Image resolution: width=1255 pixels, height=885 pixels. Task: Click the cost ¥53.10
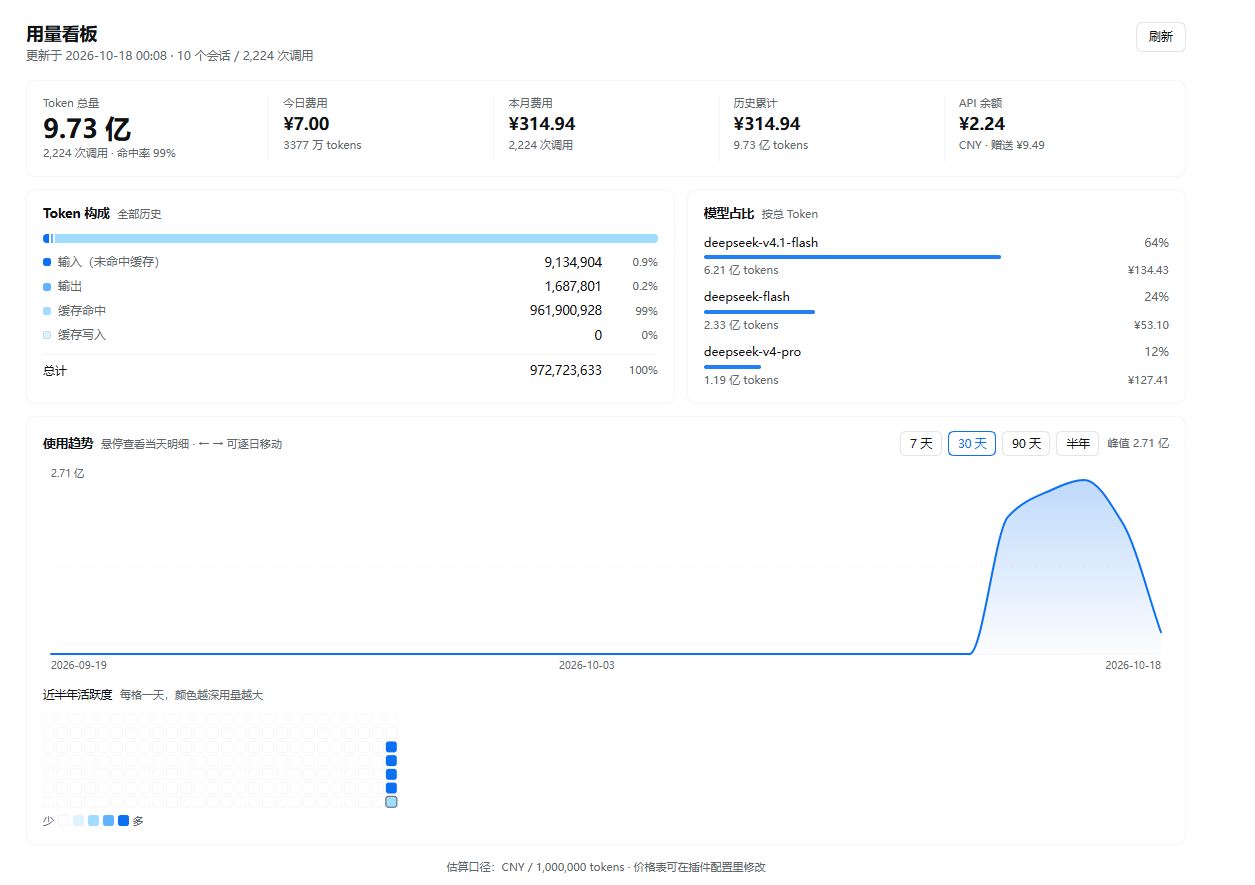[x=1151, y=325]
